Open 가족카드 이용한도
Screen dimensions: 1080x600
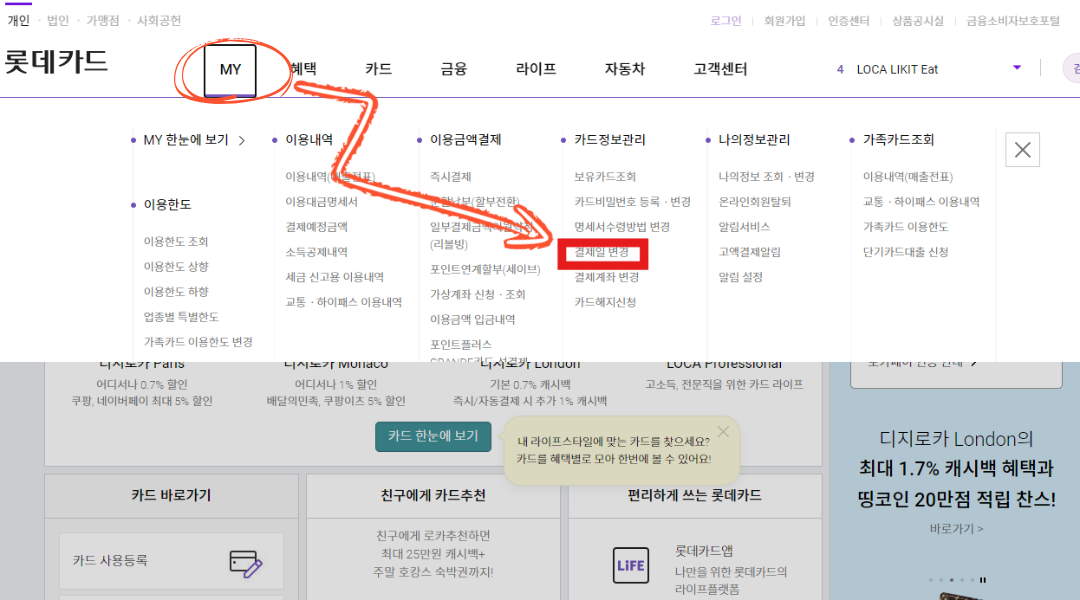click(906, 227)
